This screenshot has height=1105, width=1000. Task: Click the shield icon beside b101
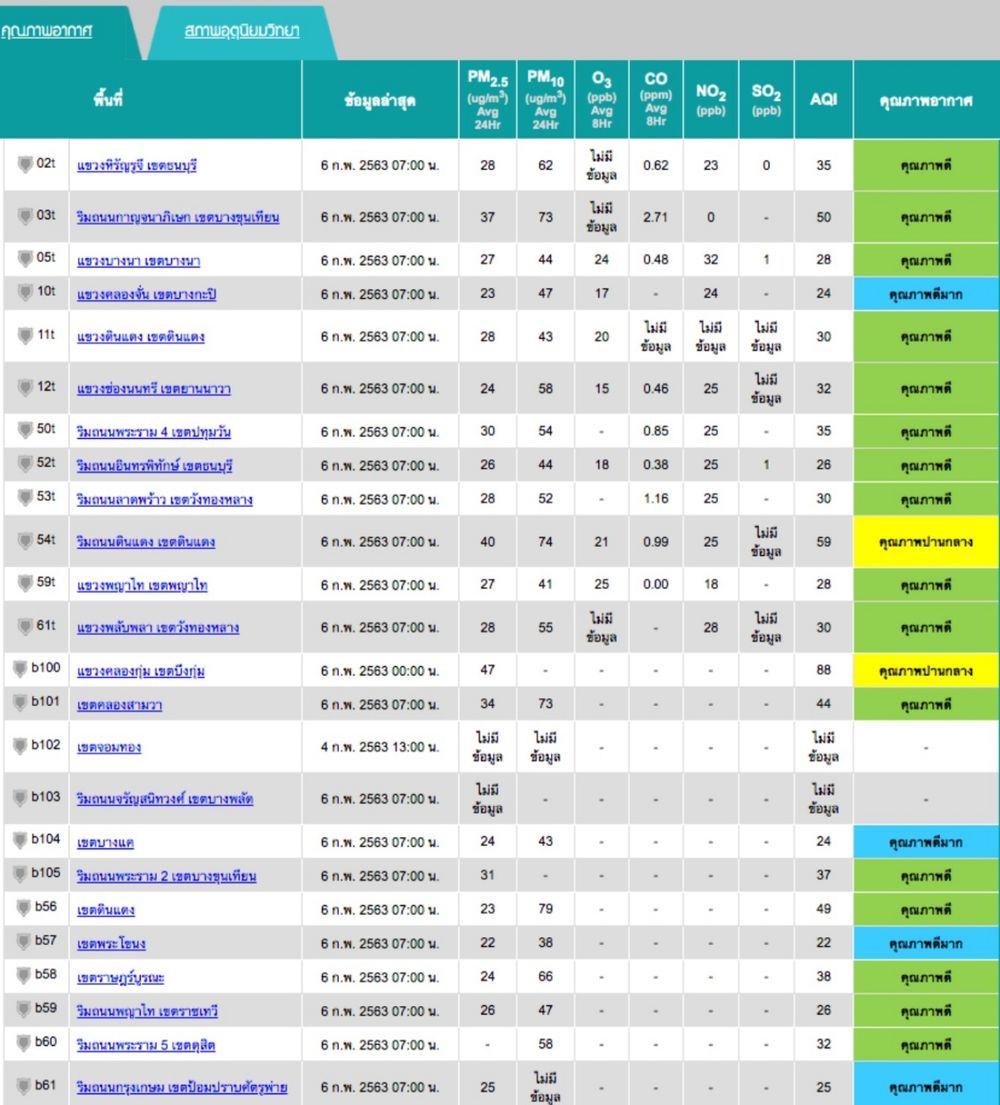click(x=20, y=703)
